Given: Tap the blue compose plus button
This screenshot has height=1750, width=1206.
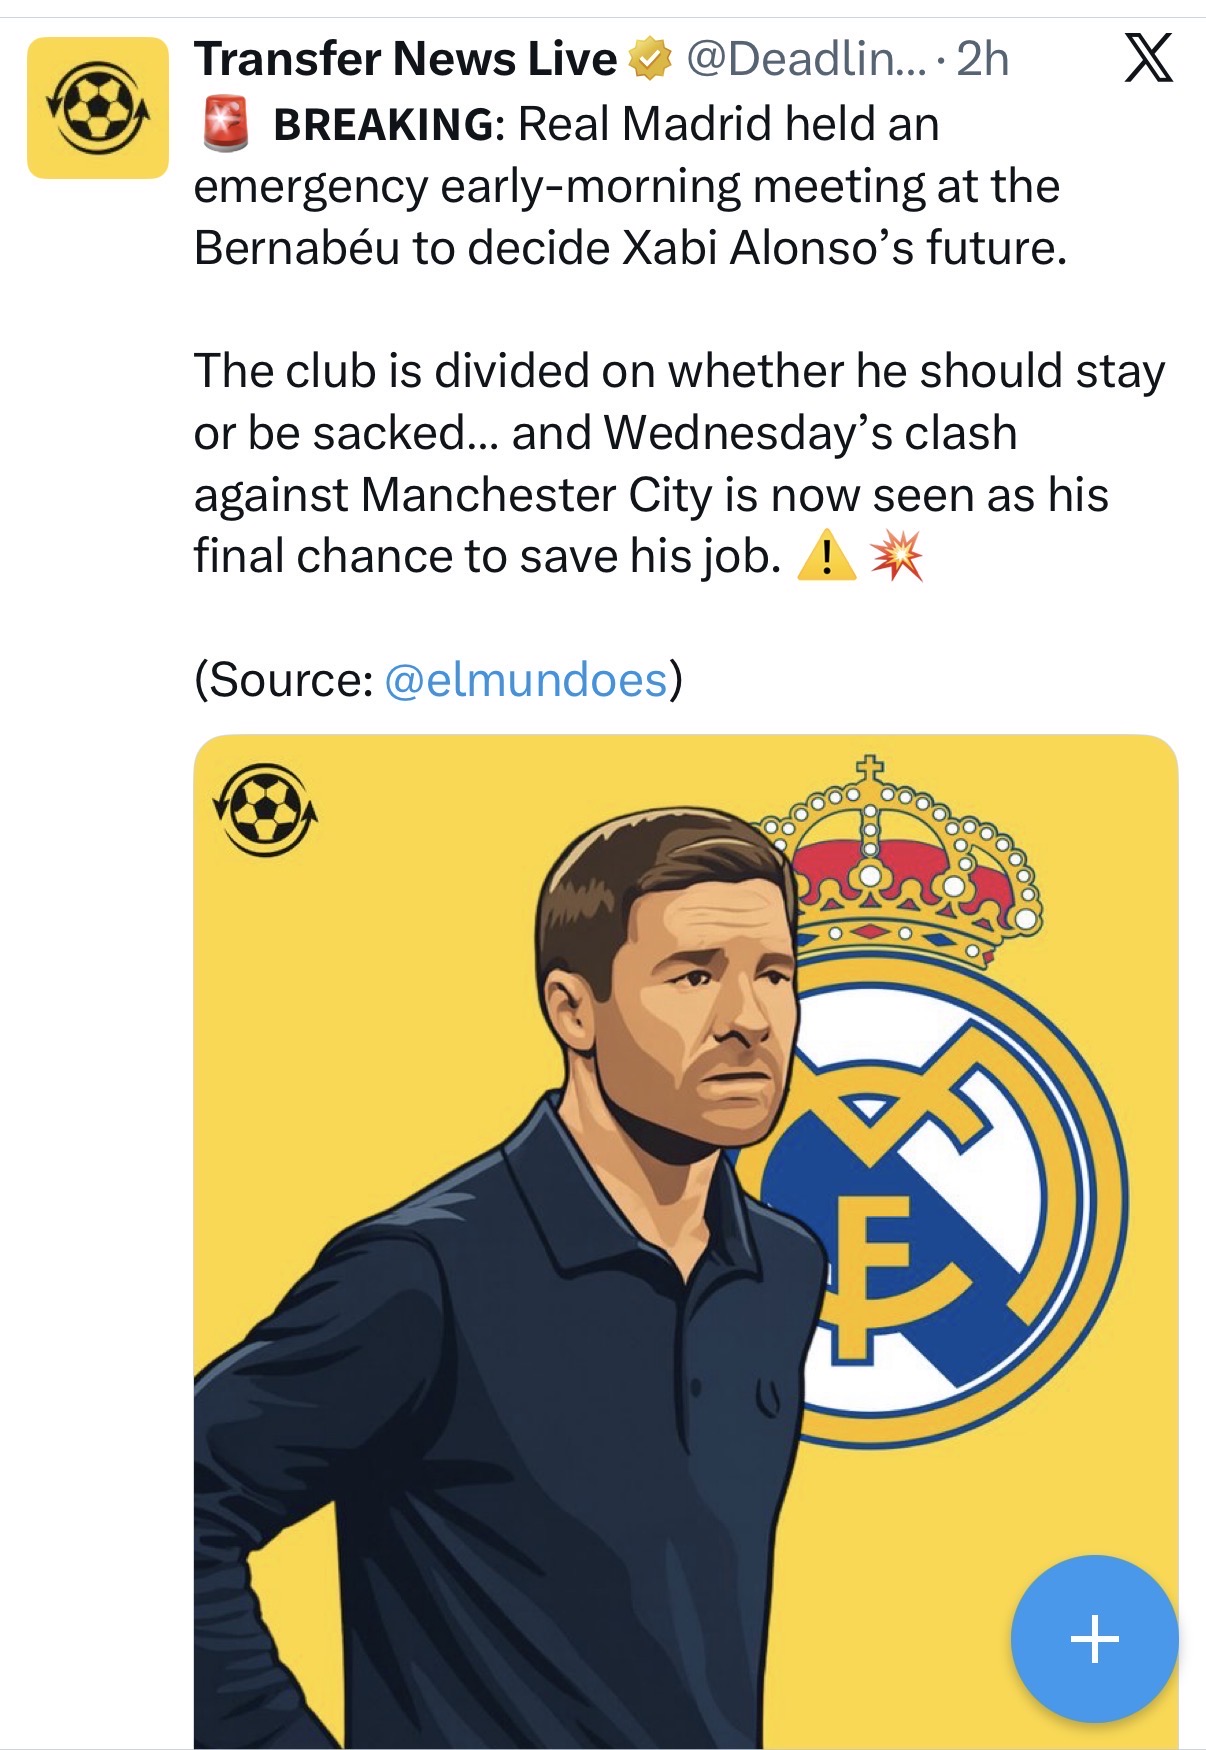Looking at the screenshot, I should pyautogui.click(x=1094, y=1639).
